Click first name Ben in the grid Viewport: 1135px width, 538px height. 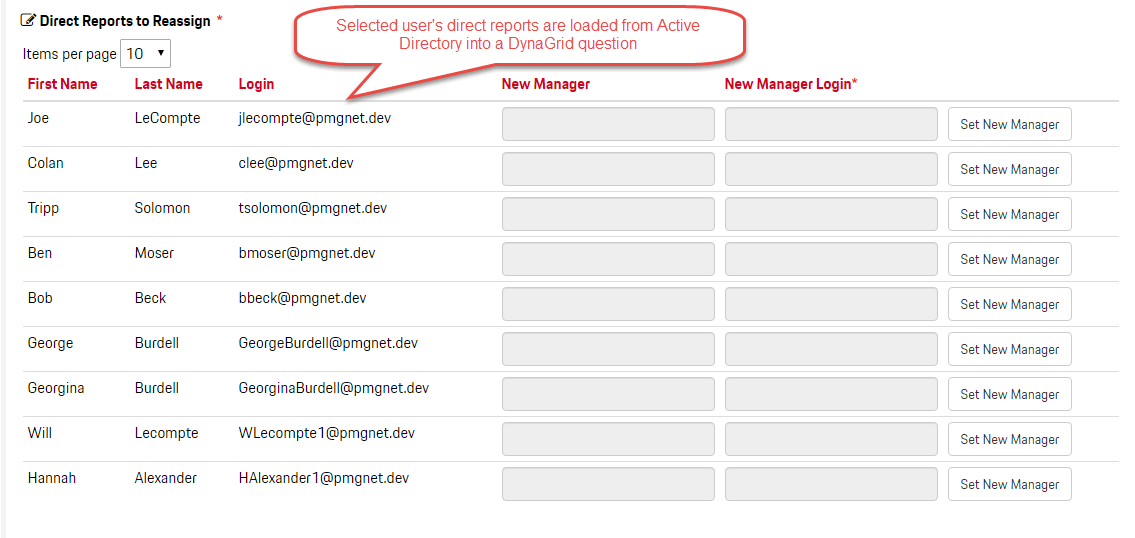click(40, 253)
